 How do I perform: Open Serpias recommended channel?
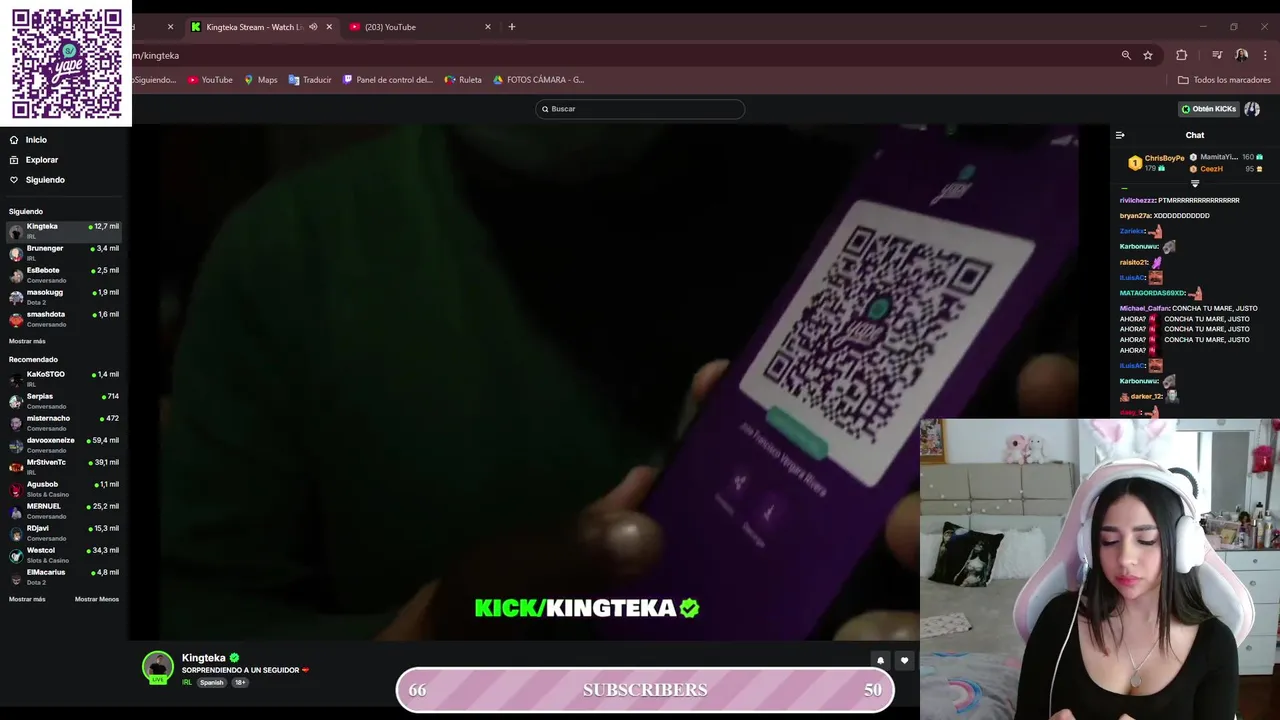[64, 401]
